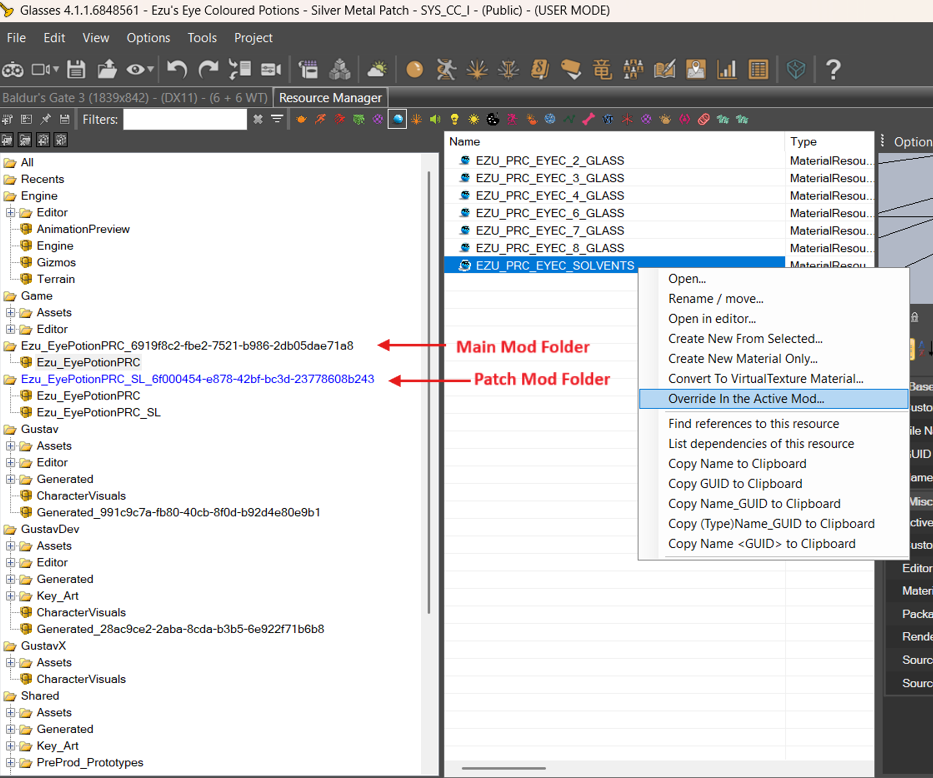Toggle the highlighted blue material filter
933x778 pixels.
397,118
